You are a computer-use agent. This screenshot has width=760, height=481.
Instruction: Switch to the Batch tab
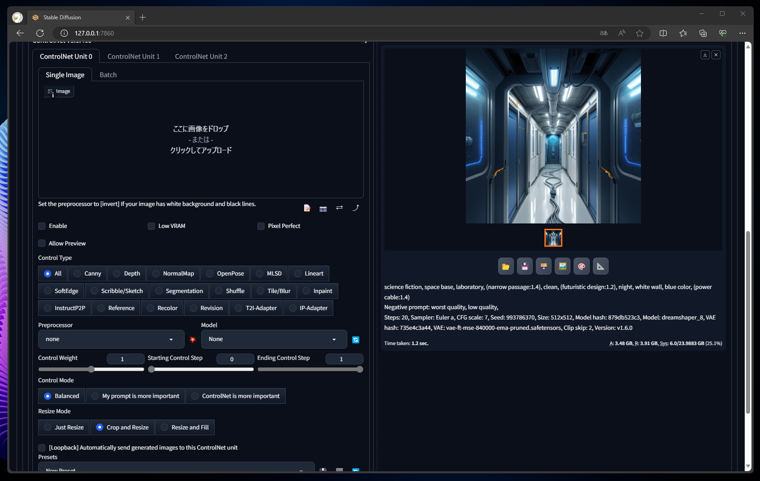point(108,75)
